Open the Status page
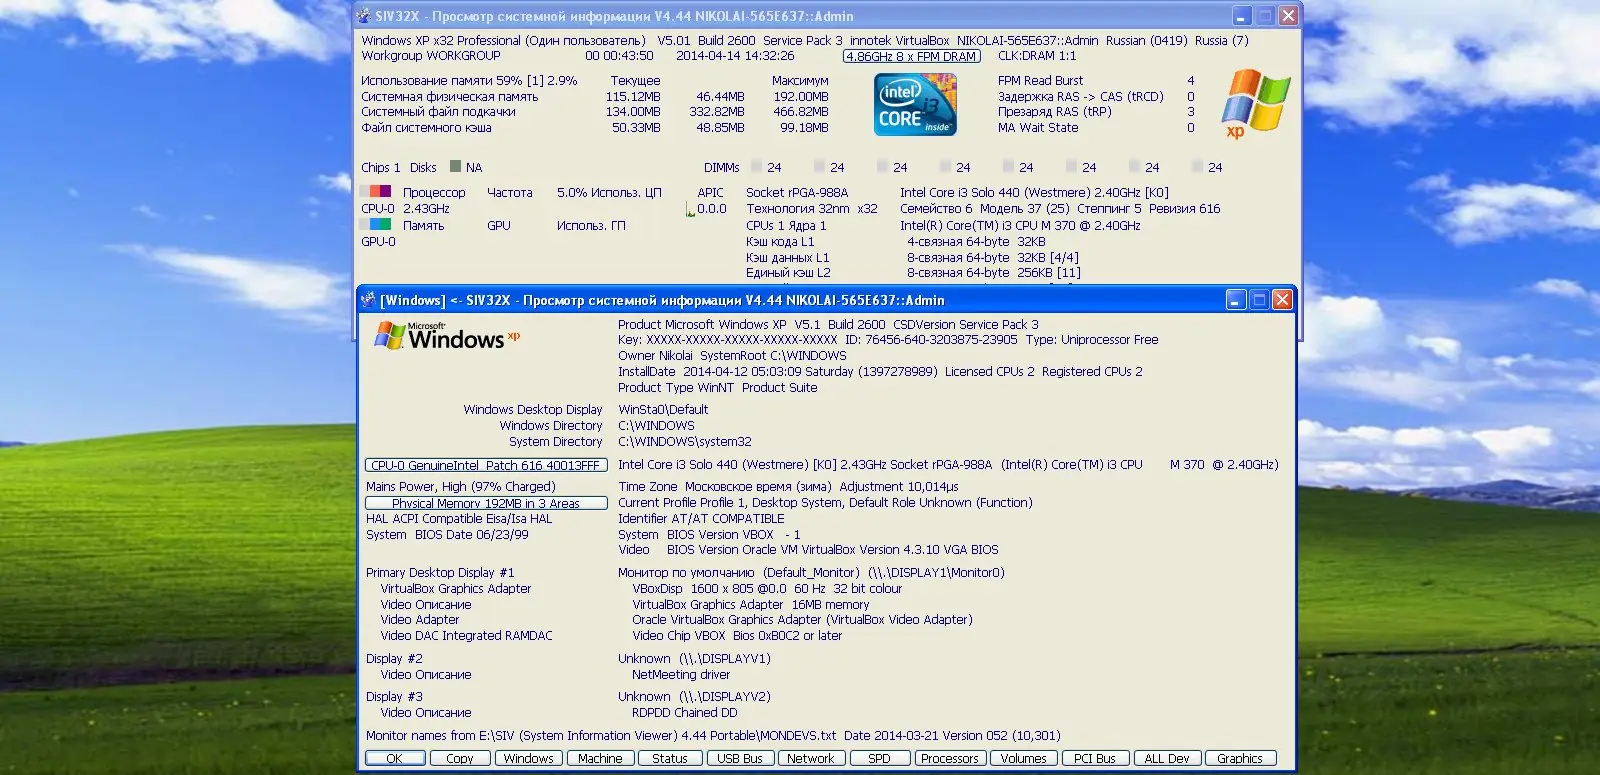The height and width of the screenshot is (775, 1600). point(670,759)
